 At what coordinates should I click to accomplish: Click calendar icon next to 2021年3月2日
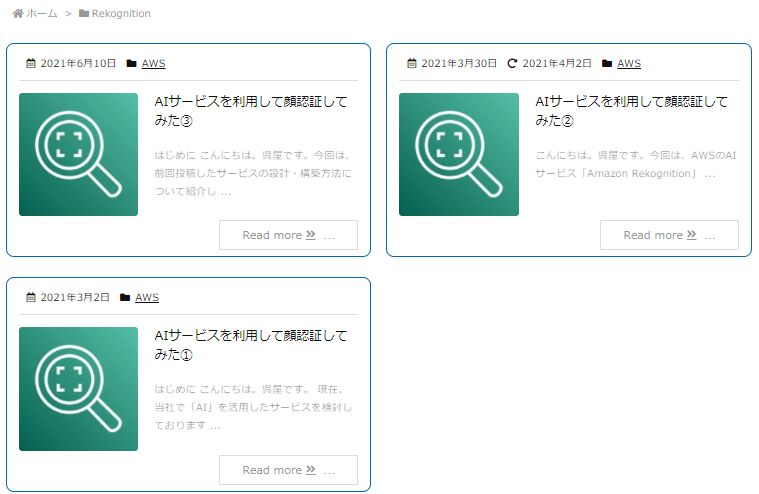31,297
